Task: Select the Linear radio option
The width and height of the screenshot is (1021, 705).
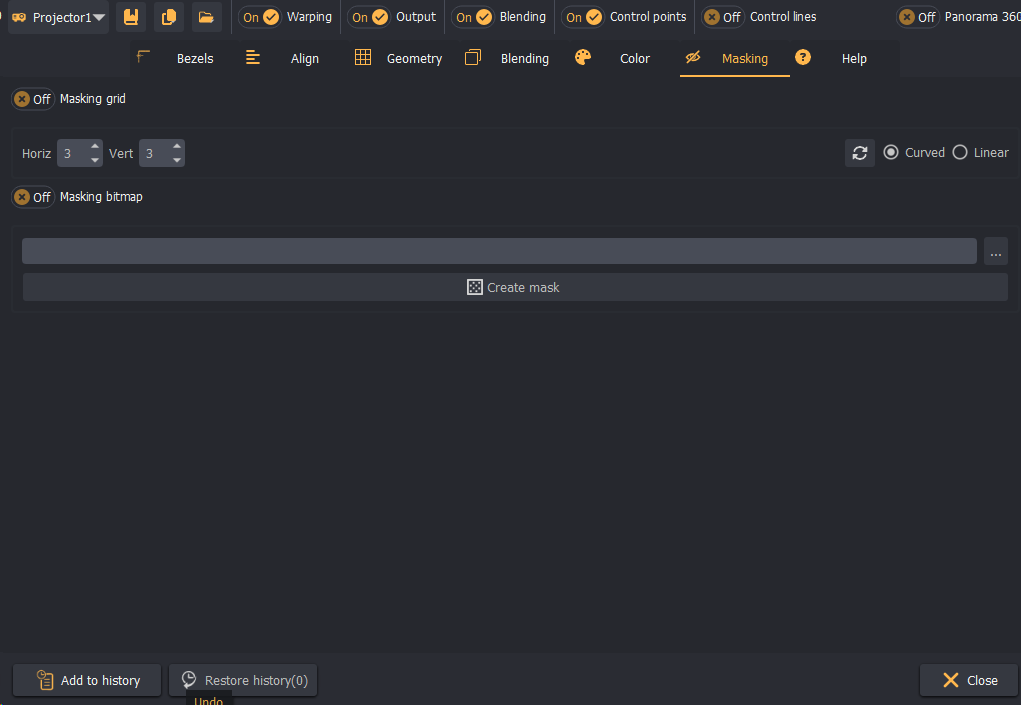Action: [960, 152]
